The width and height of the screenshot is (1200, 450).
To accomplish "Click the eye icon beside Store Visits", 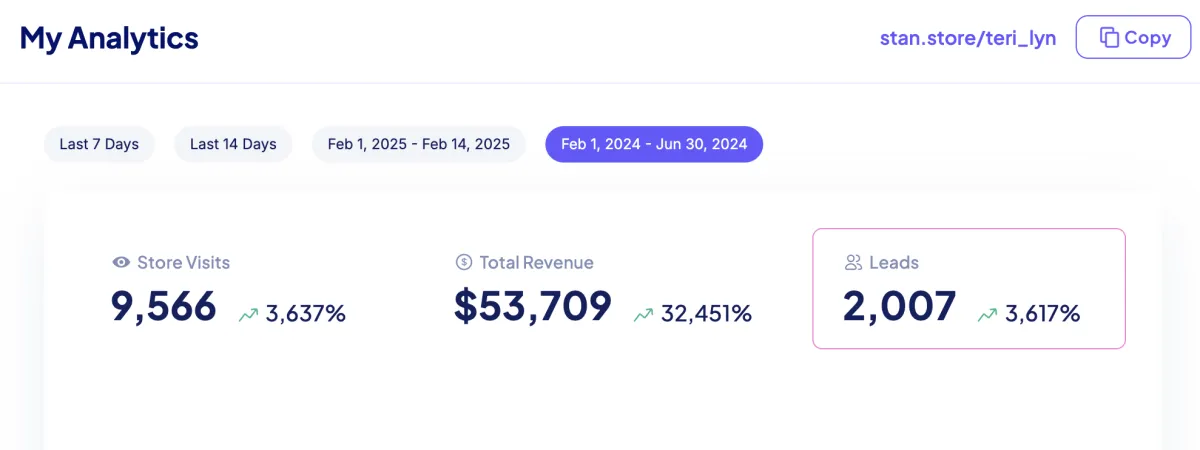I will [121, 263].
